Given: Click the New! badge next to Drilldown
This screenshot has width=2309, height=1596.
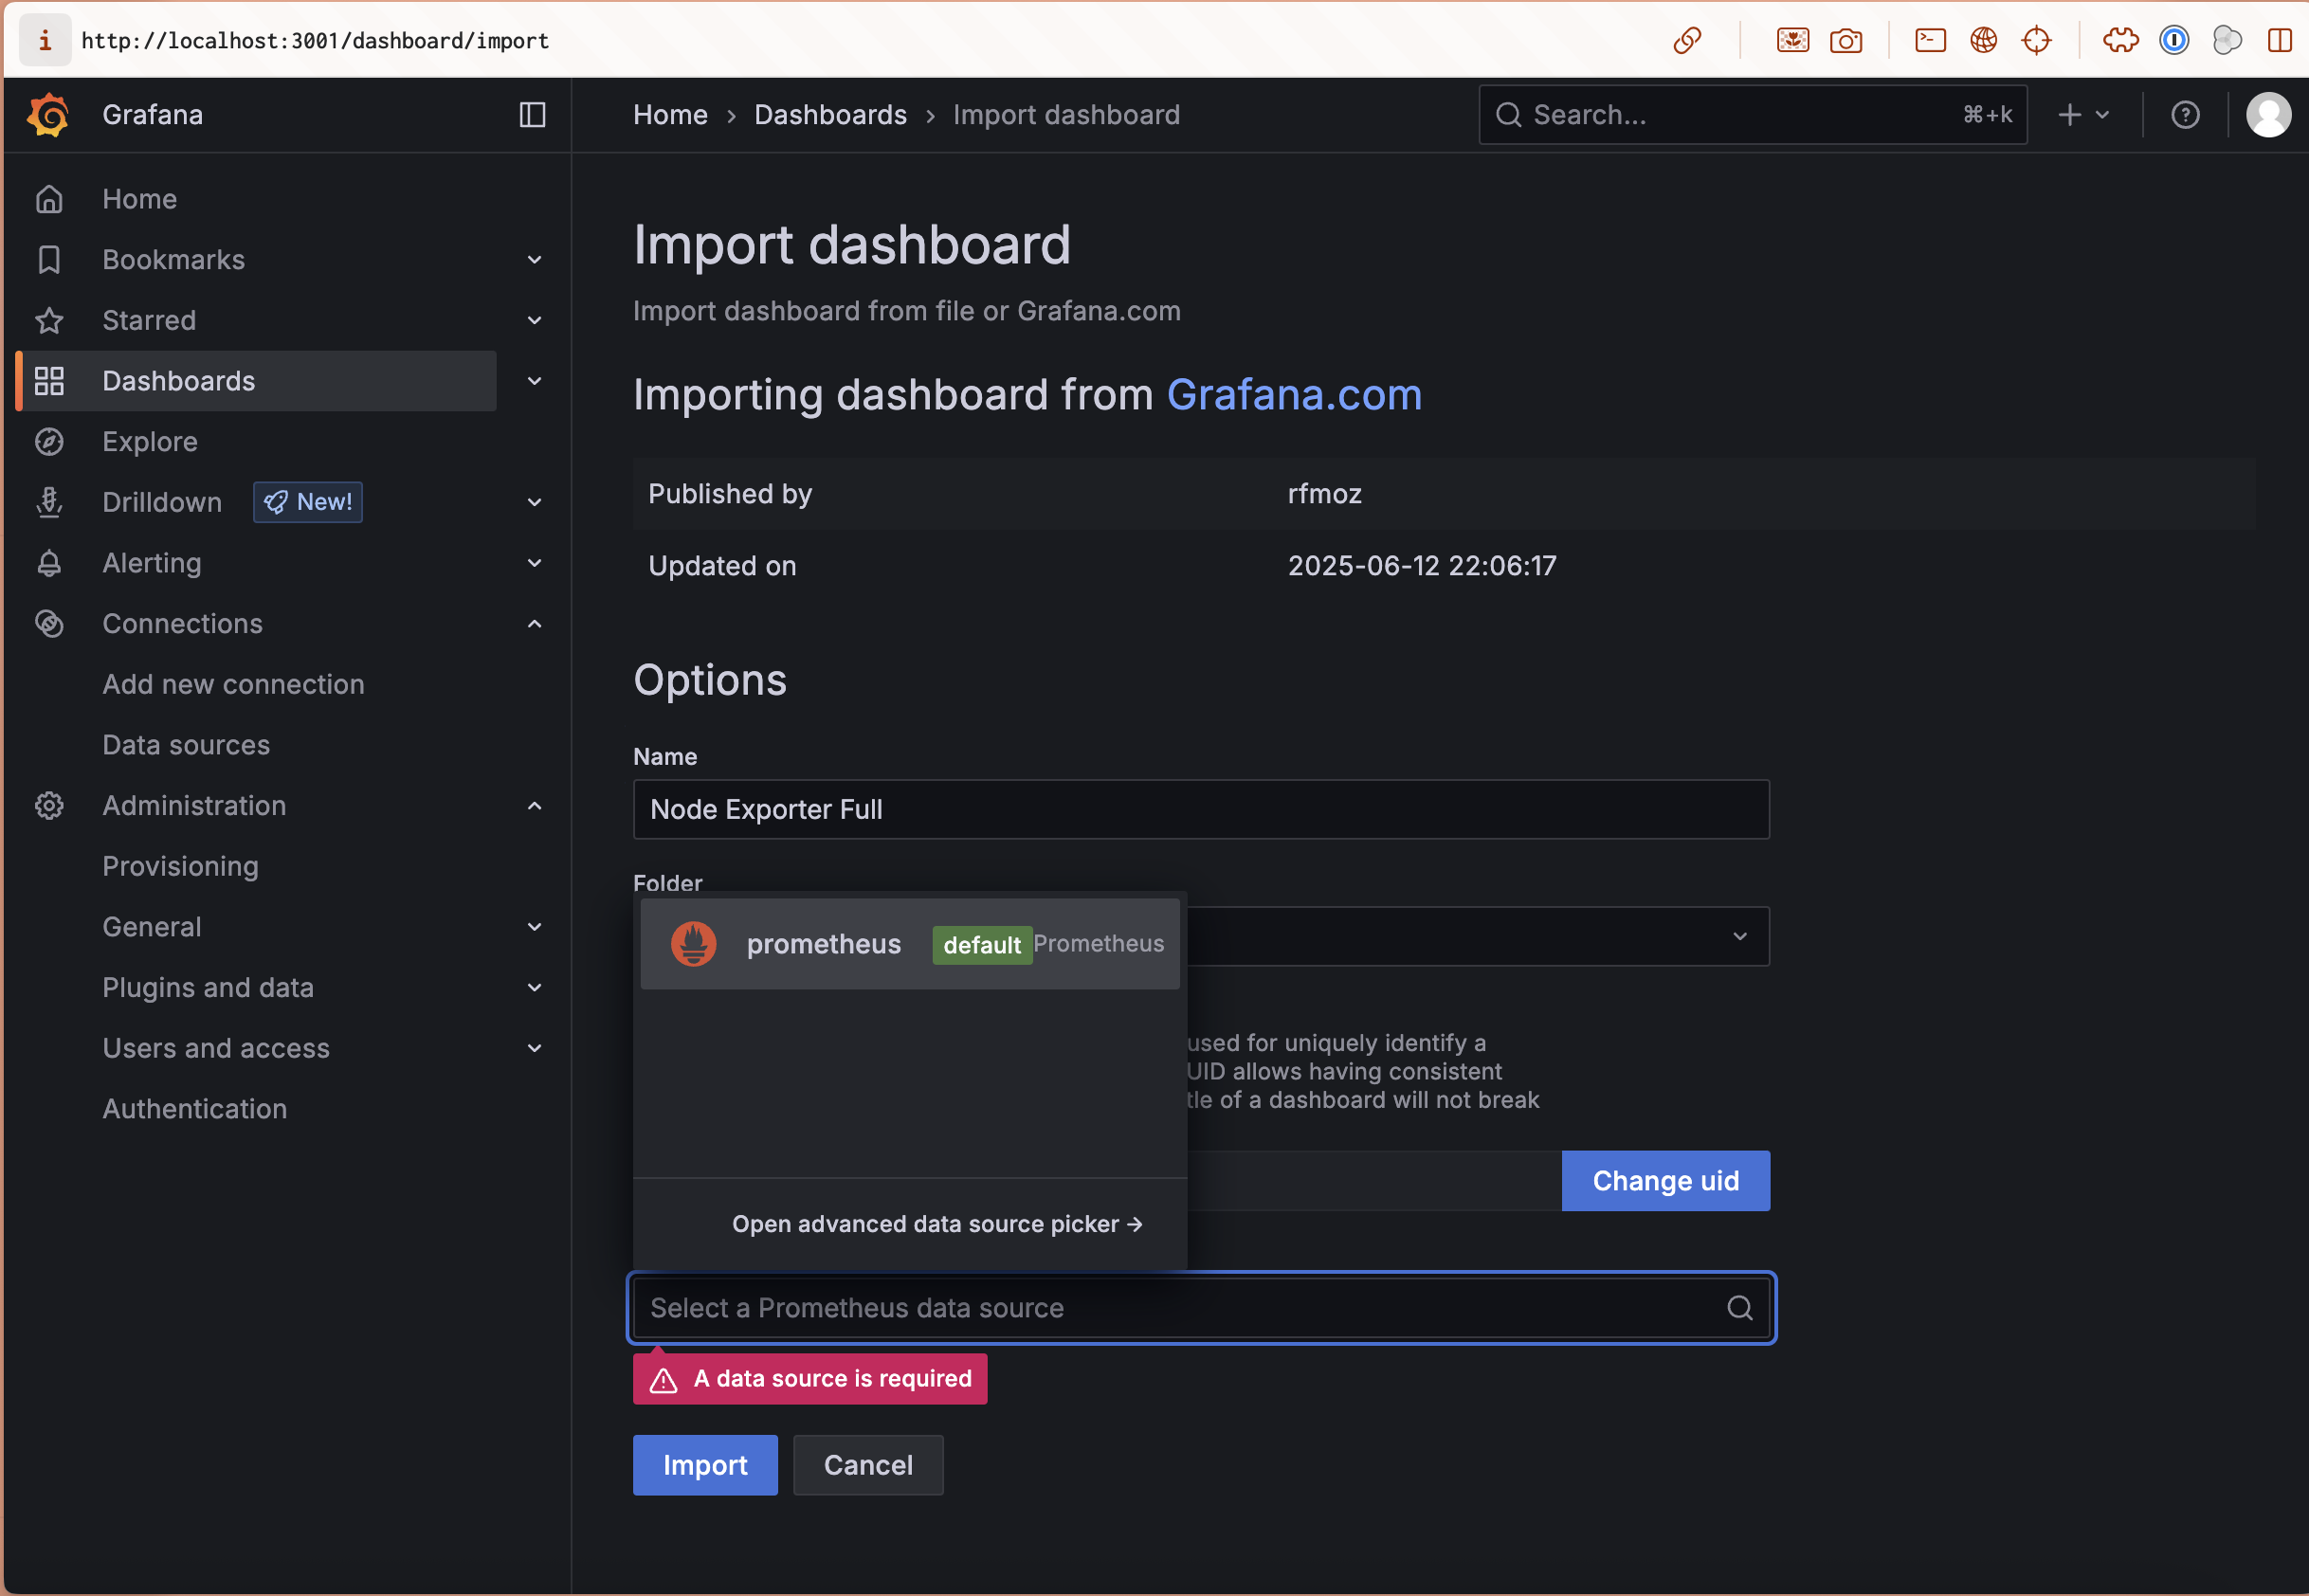Looking at the screenshot, I should [x=308, y=503].
